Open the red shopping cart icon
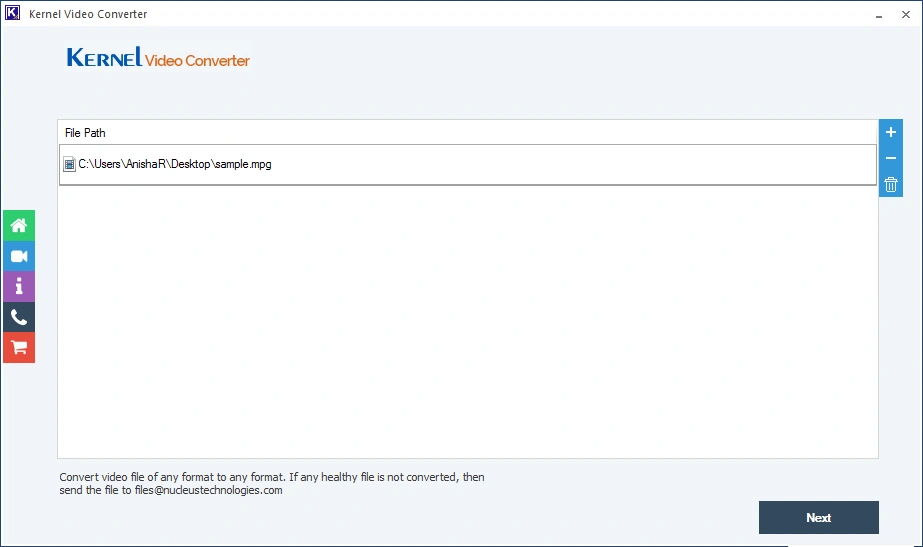Screen dimensions: 923x547 pos(19,348)
